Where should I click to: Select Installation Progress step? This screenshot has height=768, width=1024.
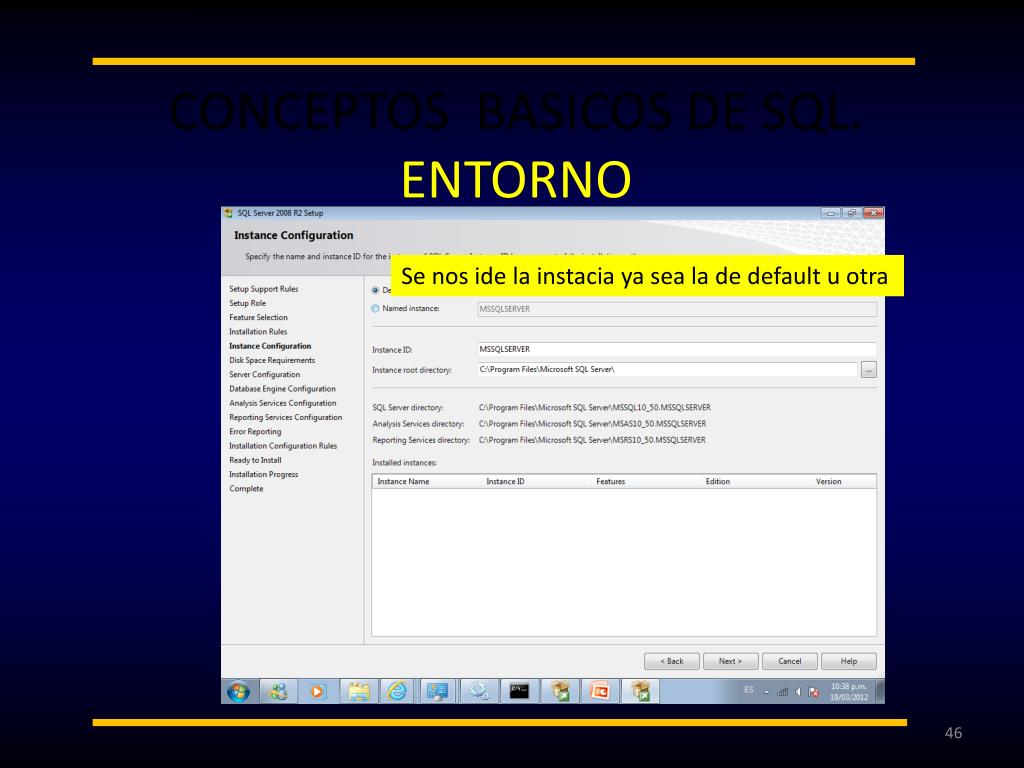(263, 475)
